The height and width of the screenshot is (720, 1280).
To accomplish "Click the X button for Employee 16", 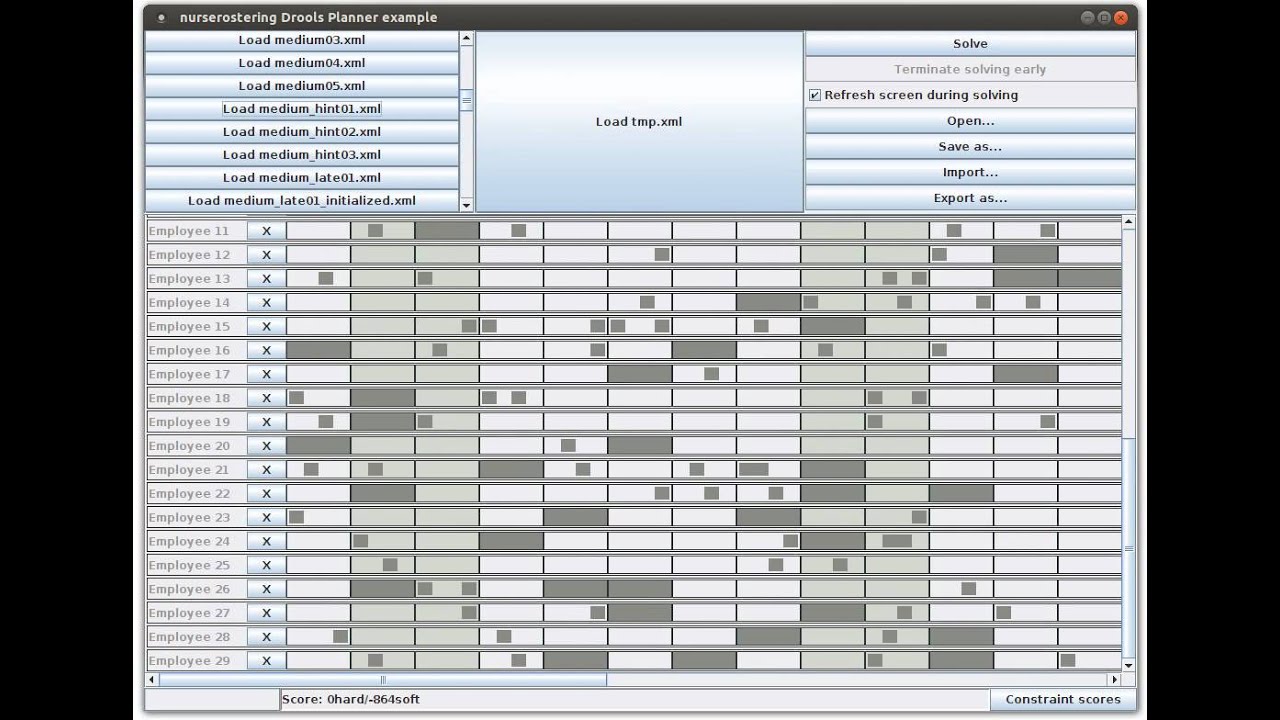I will point(266,350).
